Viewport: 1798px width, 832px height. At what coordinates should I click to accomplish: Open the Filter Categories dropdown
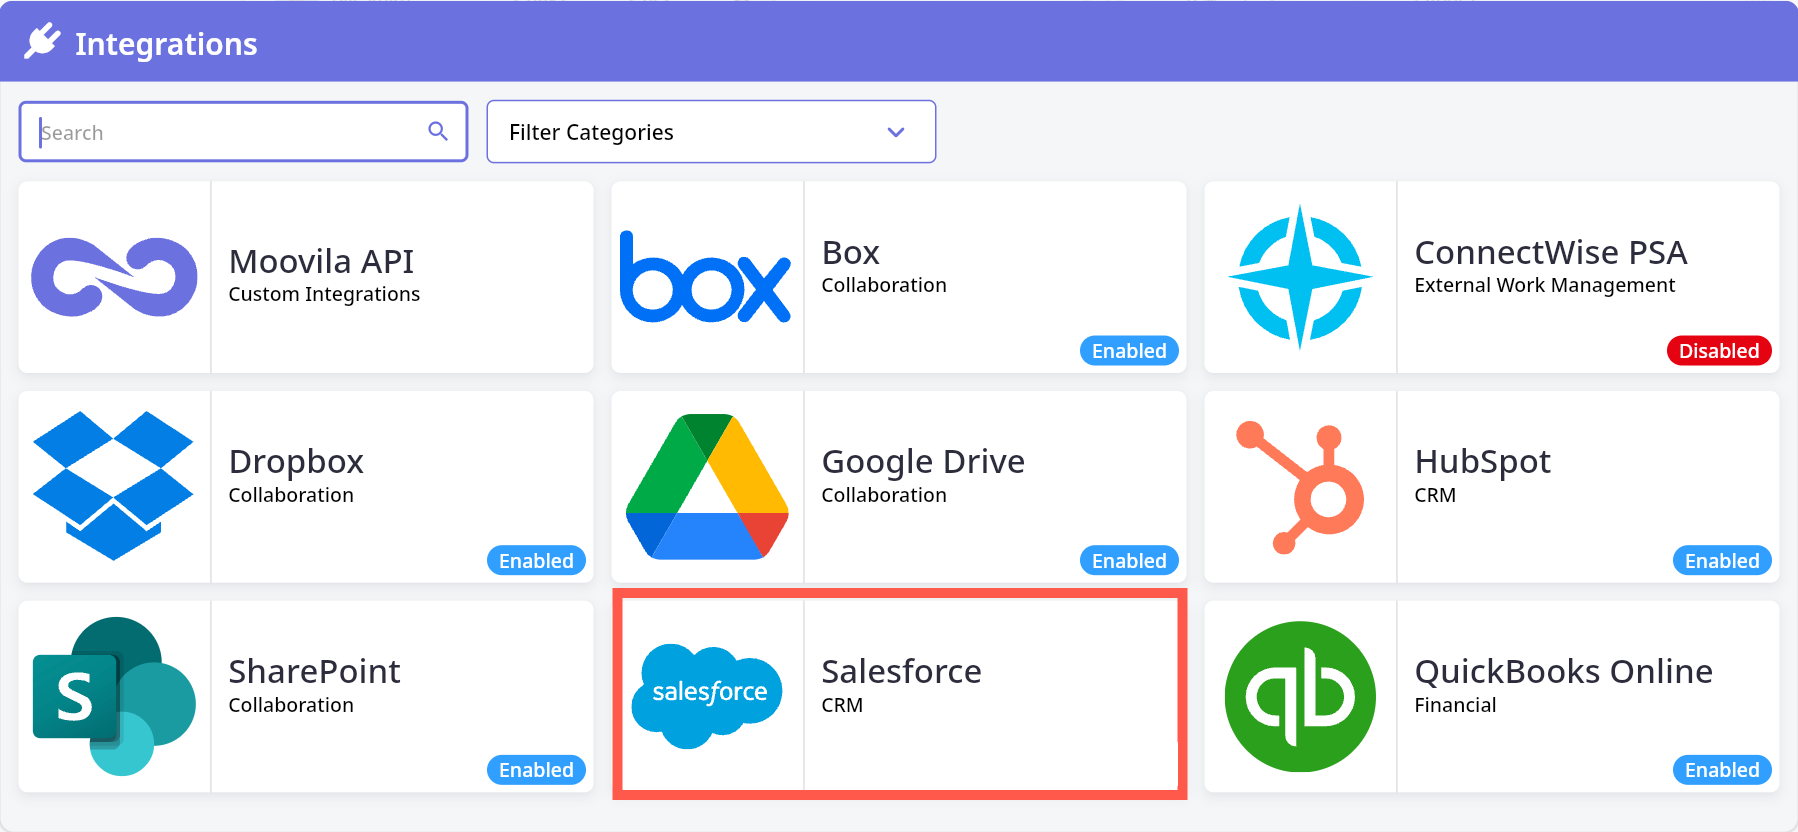pyautogui.click(x=710, y=132)
